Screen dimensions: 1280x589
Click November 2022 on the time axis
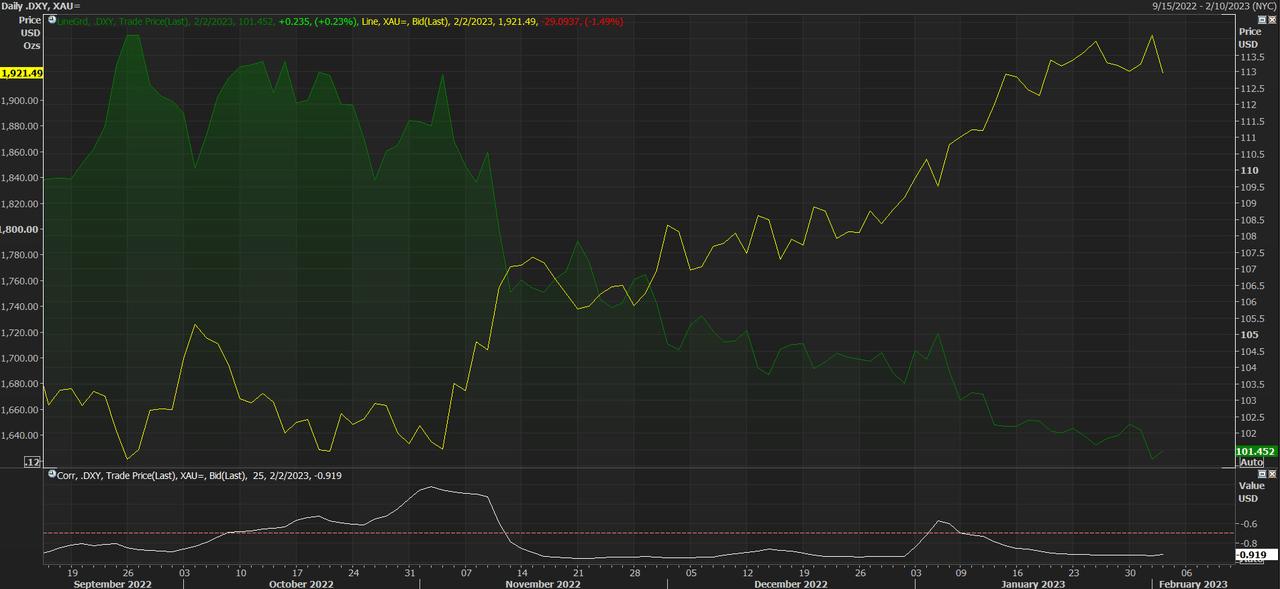(542, 583)
